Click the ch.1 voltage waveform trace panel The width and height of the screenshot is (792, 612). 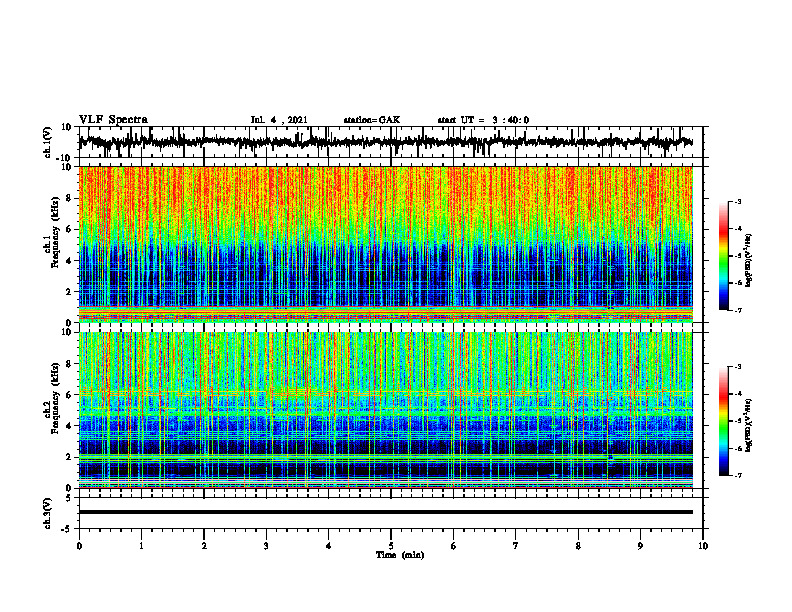pos(390,142)
